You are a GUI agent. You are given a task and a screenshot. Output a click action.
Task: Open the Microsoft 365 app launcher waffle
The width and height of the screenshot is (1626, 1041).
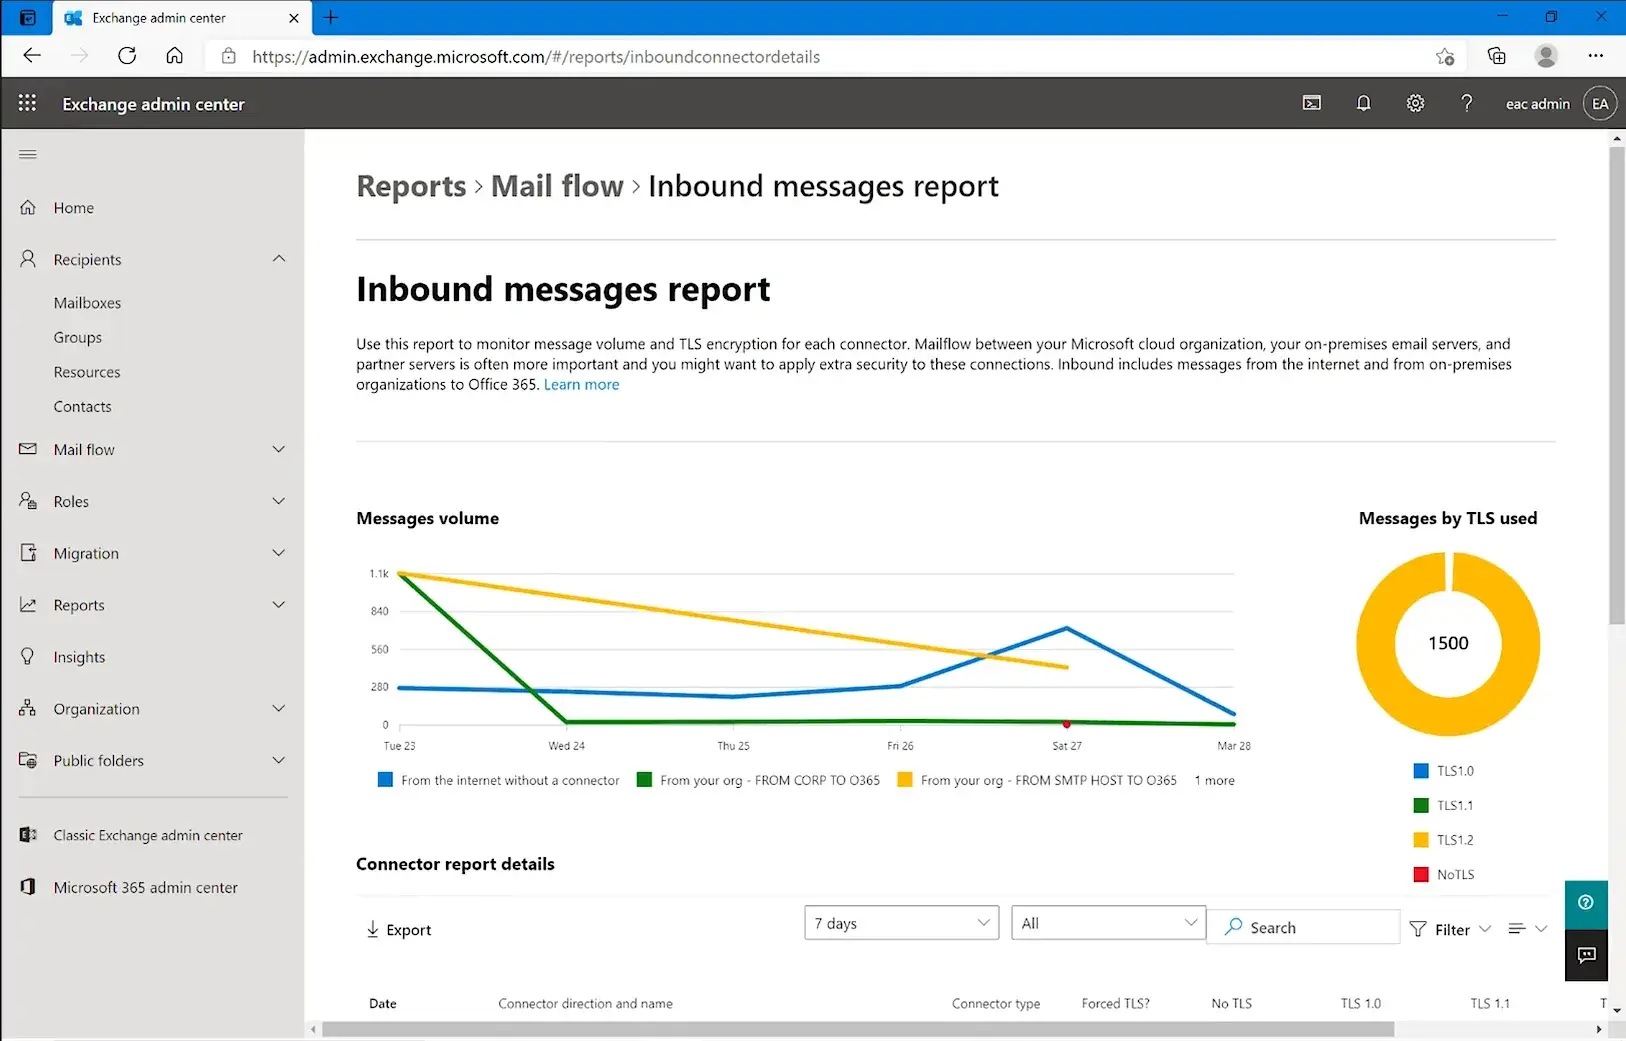pos(27,103)
